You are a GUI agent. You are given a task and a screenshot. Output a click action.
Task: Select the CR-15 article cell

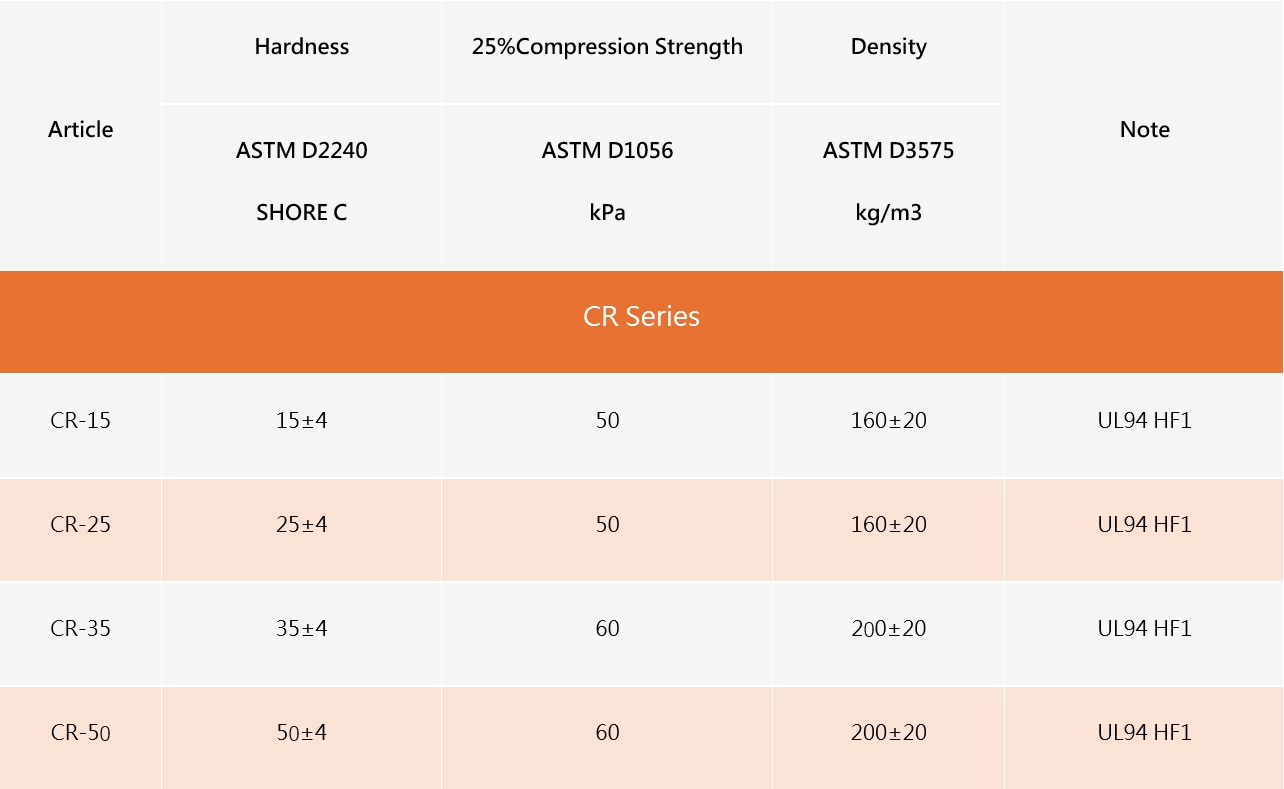81,421
